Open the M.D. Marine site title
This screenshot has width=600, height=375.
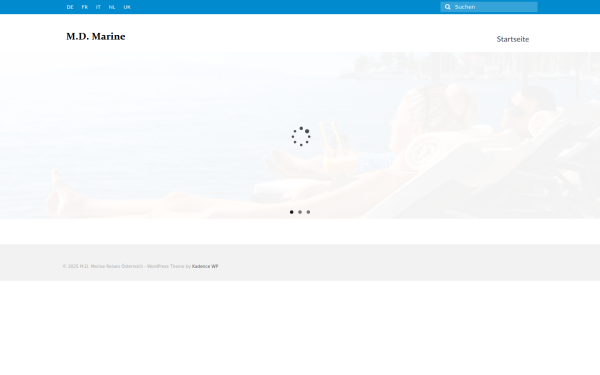[96, 36]
